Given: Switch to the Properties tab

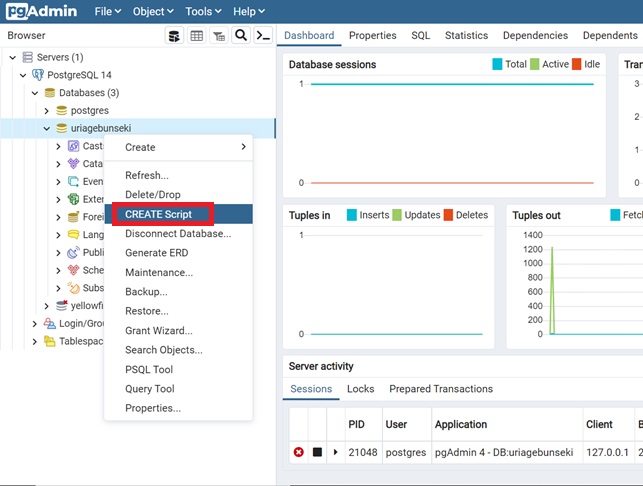Looking at the screenshot, I should [373, 36].
